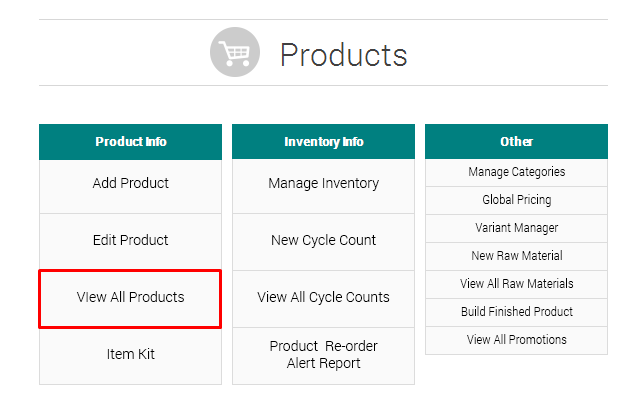The width and height of the screenshot is (643, 412).
Task: Open the Add Product page
Action: 130,183
